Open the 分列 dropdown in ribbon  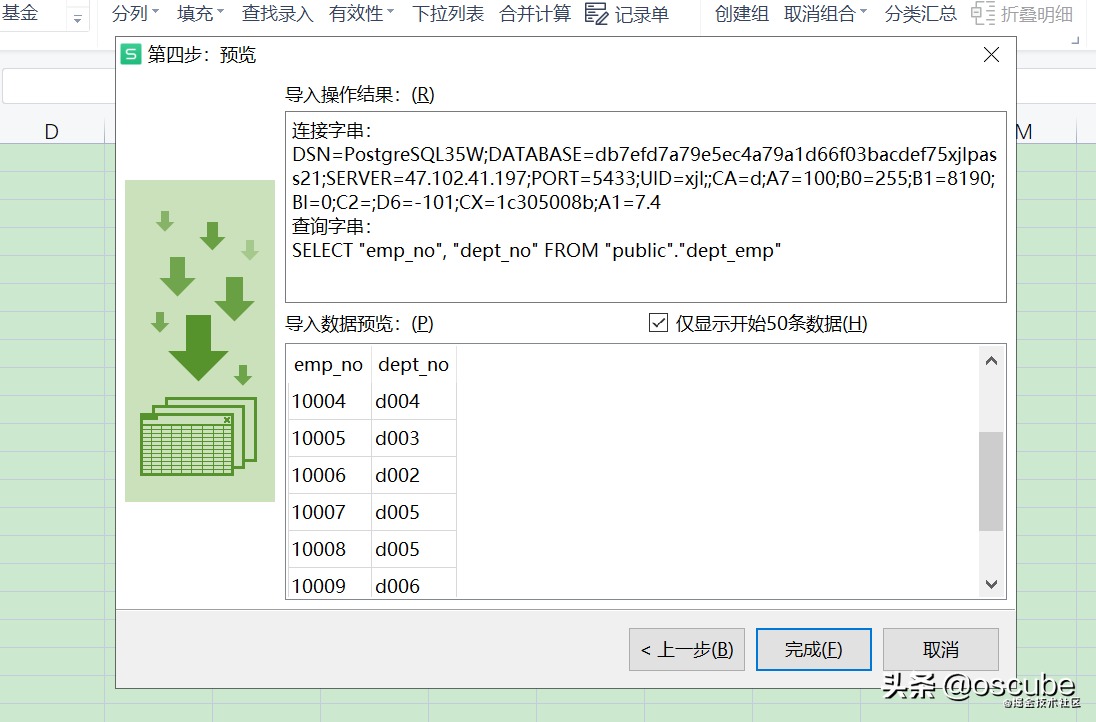pyautogui.click(x=136, y=13)
